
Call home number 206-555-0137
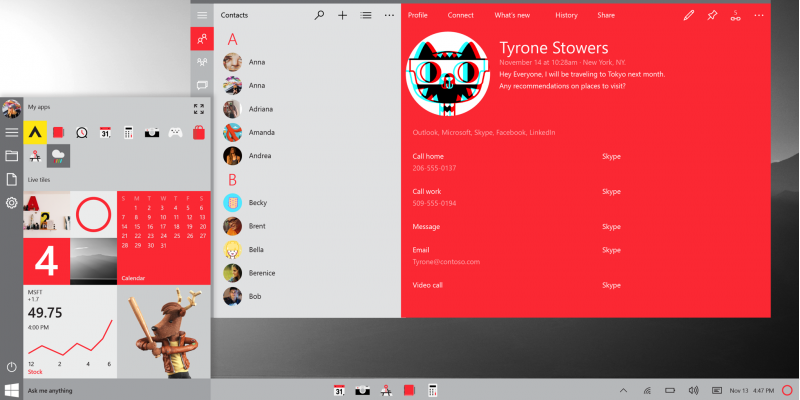[434, 168]
